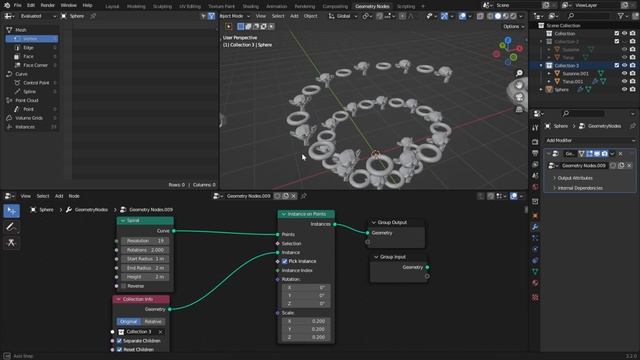Open the Object Data (mesh) properties tab
640x360 pixels.
point(535,271)
